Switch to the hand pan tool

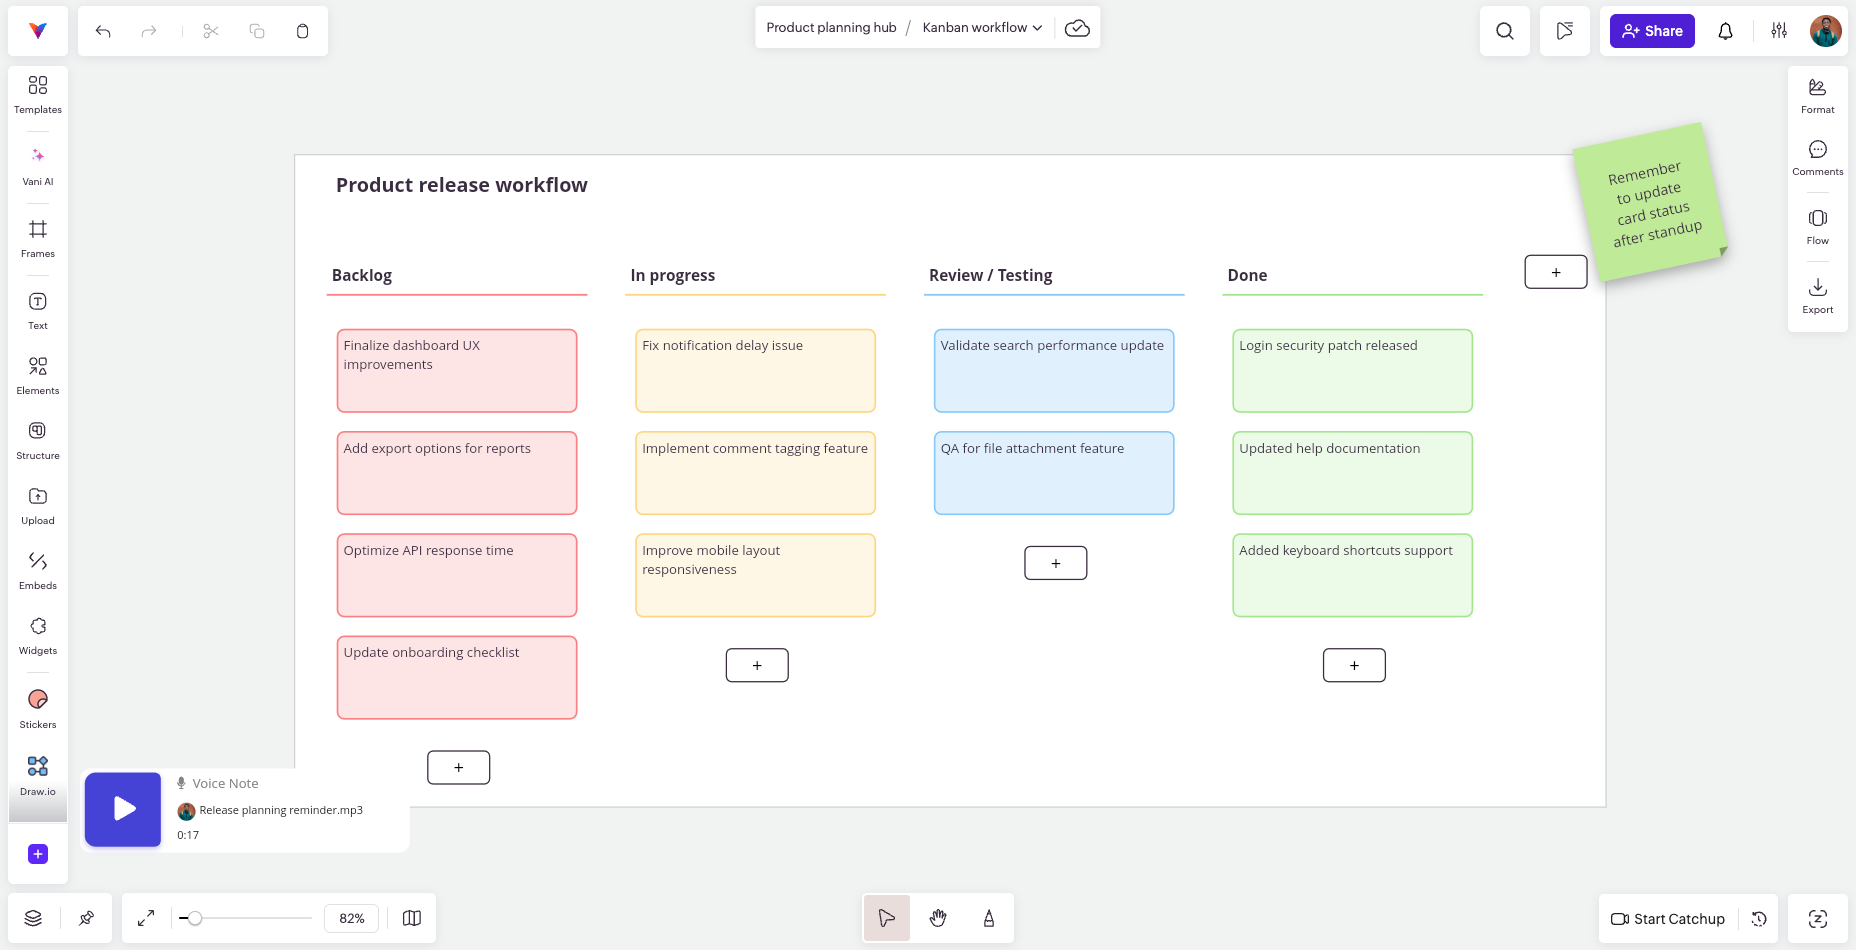pos(937,917)
